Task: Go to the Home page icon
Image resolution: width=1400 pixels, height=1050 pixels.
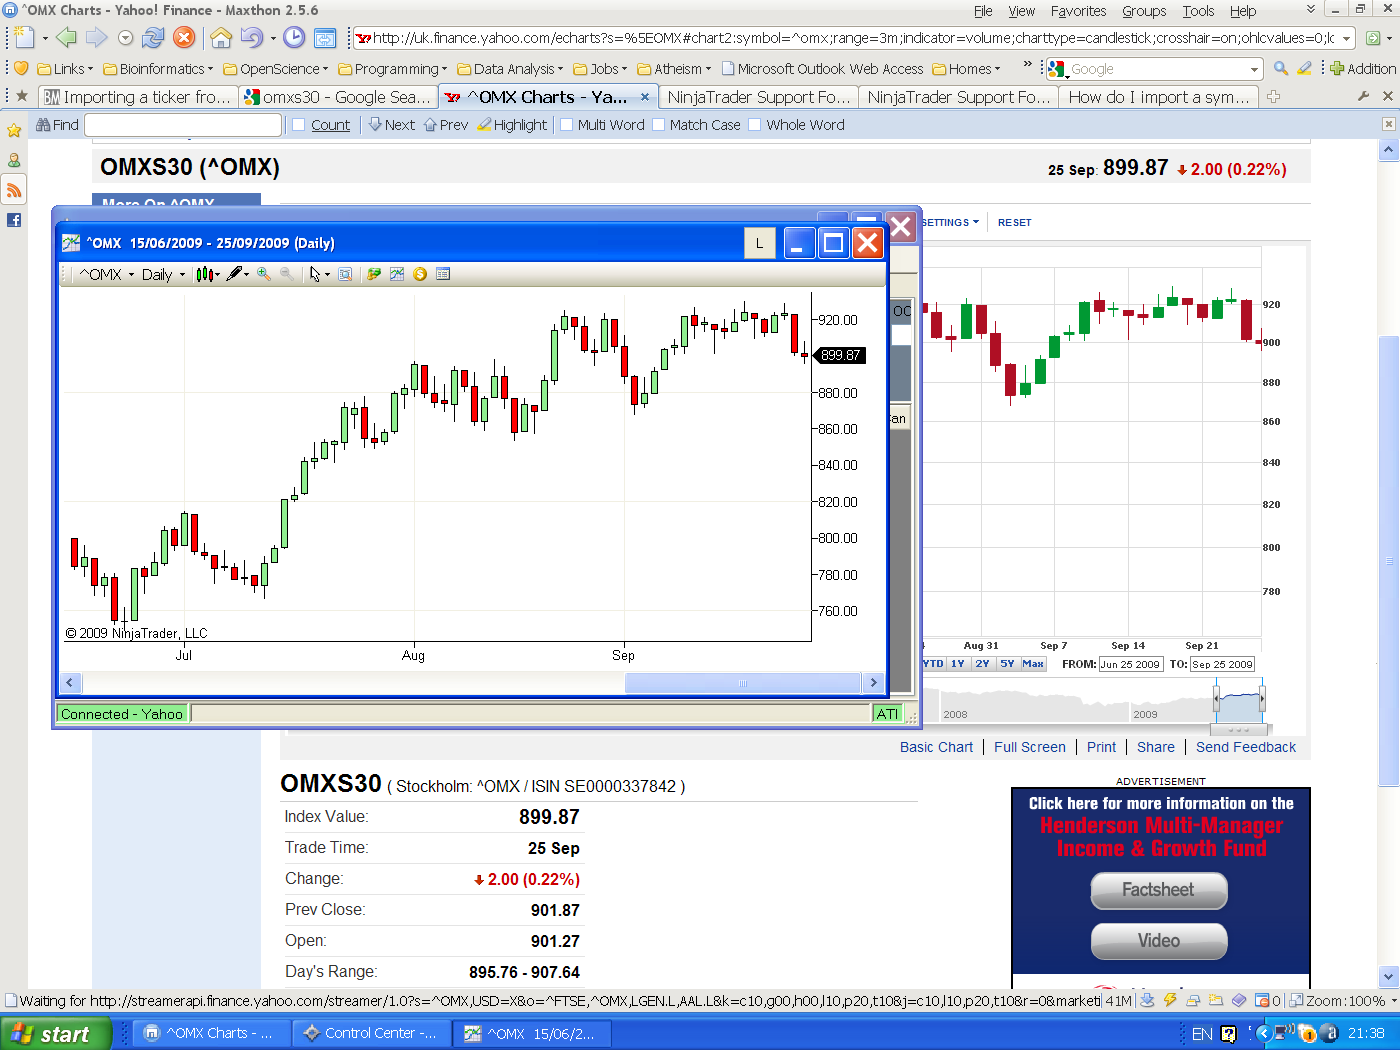Action: pyautogui.click(x=221, y=38)
